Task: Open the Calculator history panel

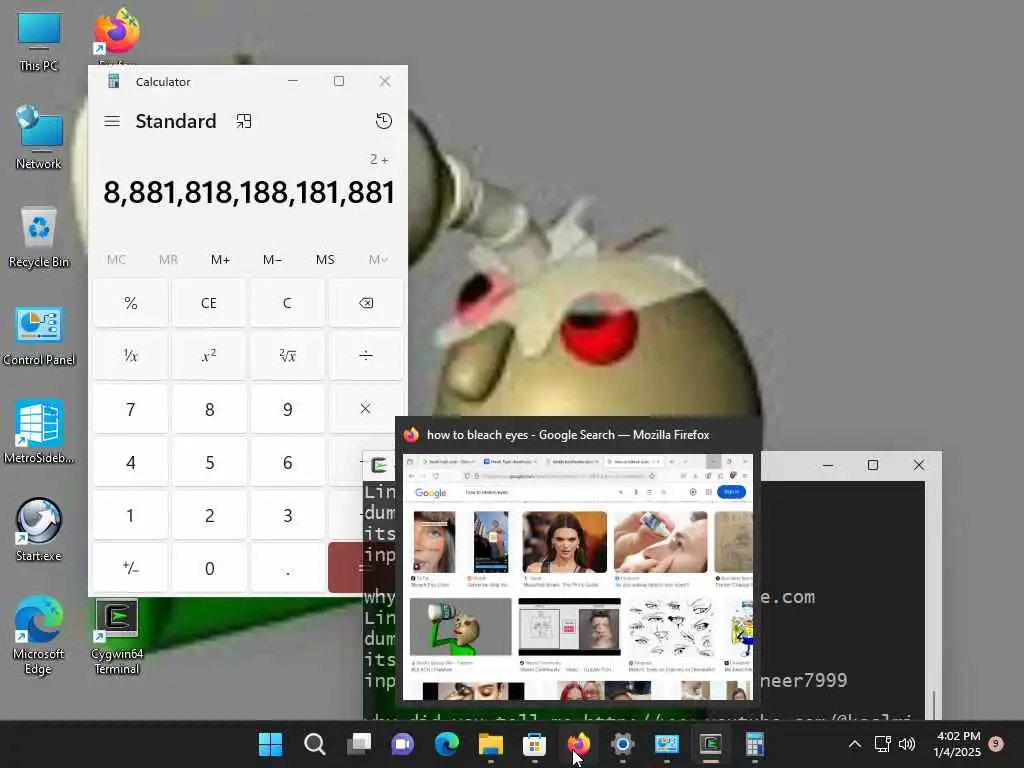Action: (384, 121)
